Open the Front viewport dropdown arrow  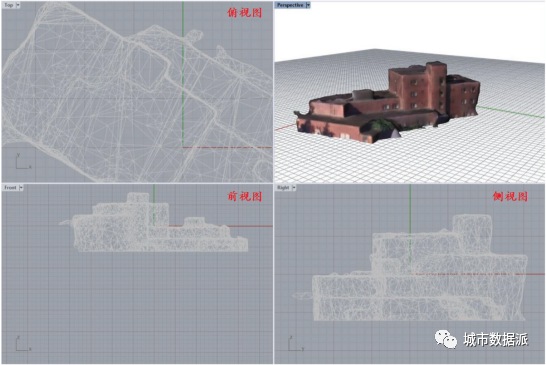tap(21, 188)
